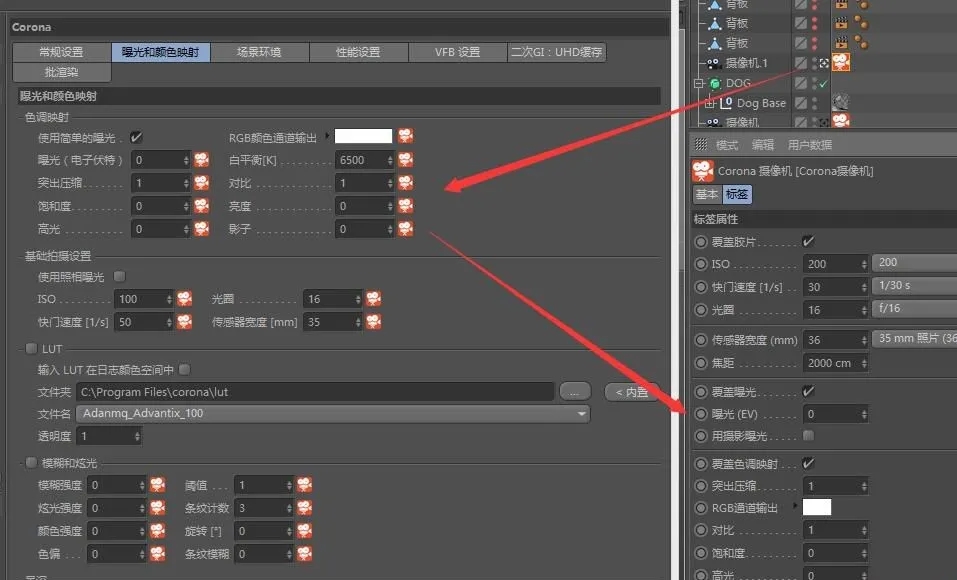Click the white RGB颜色通道输出 color swatch
The width and height of the screenshot is (957, 580).
(x=363, y=136)
